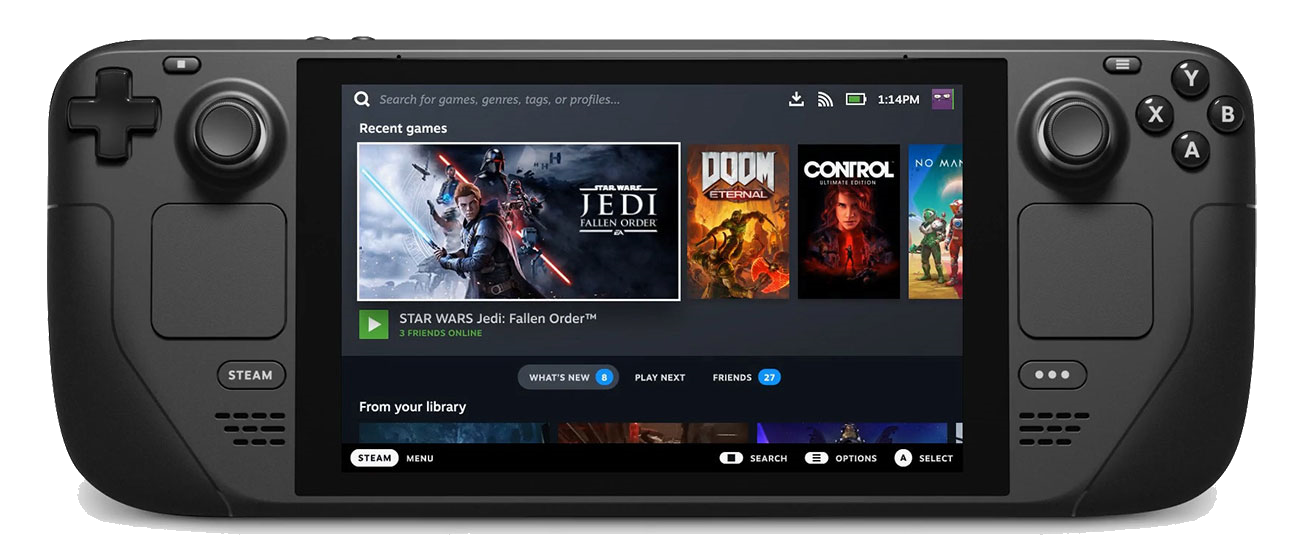Click the Friends badge 27

769,377
